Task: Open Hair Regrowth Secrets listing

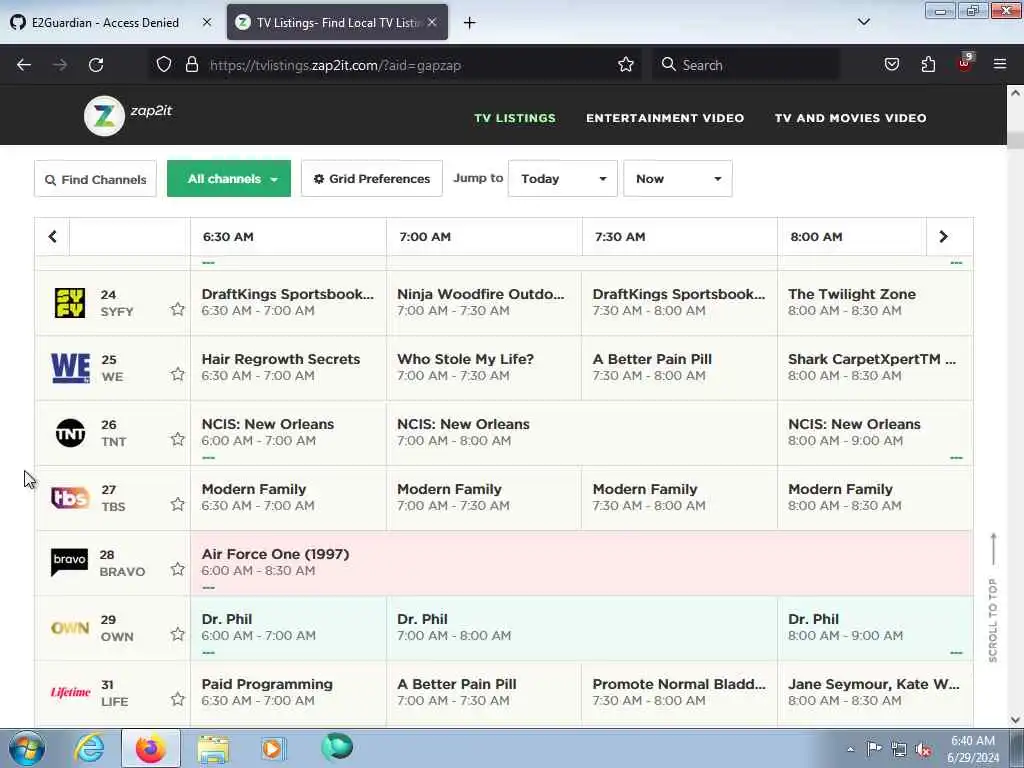Action: [x=288, y=368]
